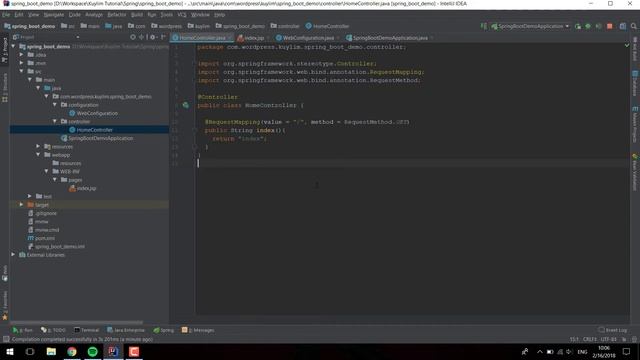Open the Database tool window on right stripe

click(x=635, y=84)
